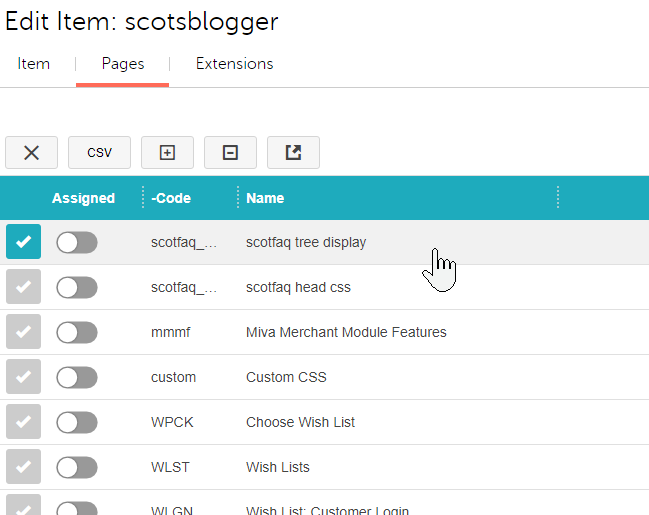Click the minus collapse-all icon

[230, 152]
